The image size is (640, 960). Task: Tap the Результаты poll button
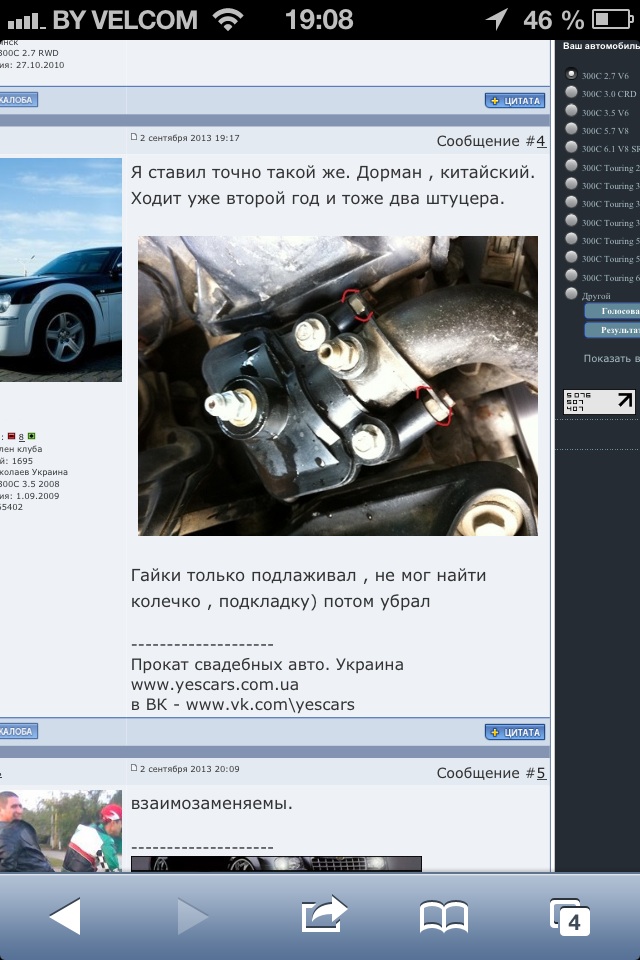pyautogui.click(x=612, y=330)
